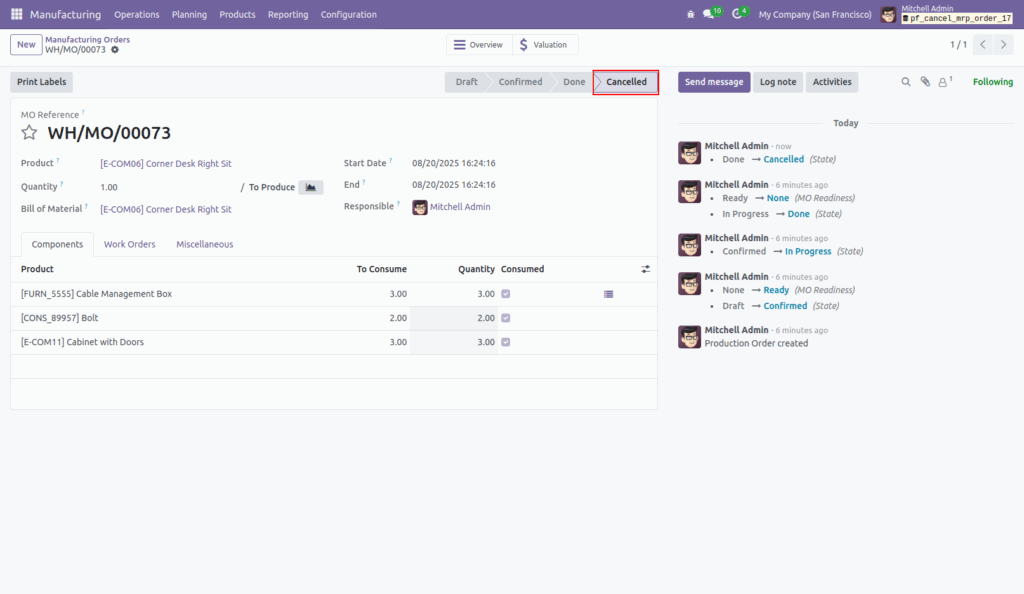1024x594 pixels.
Task: Toggle the Consumed checkbox for Bolt
Action: pyautogui.click(x=506, y=318)
